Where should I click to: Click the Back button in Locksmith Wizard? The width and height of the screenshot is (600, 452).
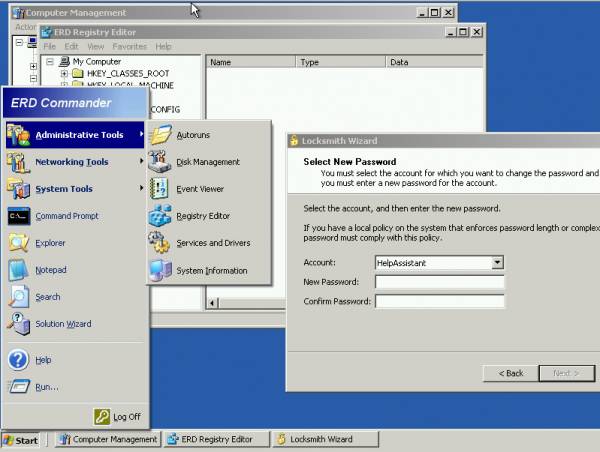(510, 373)
